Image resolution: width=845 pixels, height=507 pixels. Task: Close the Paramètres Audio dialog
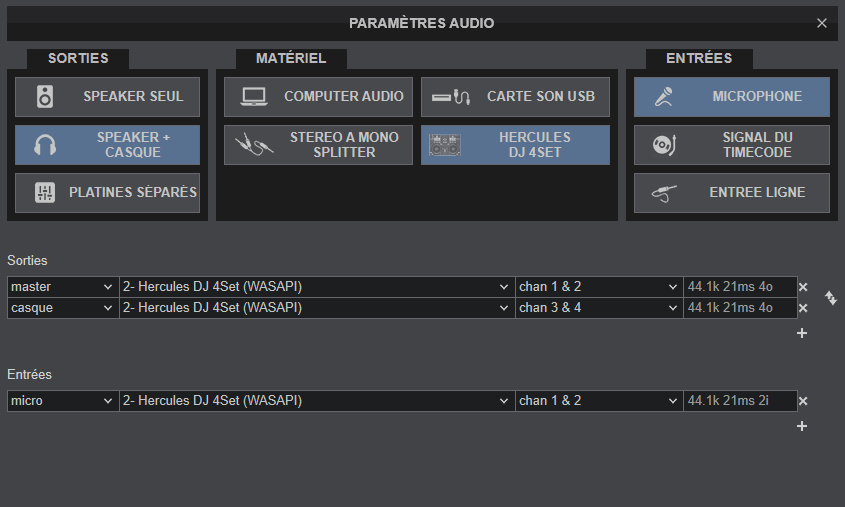[822, 23]
